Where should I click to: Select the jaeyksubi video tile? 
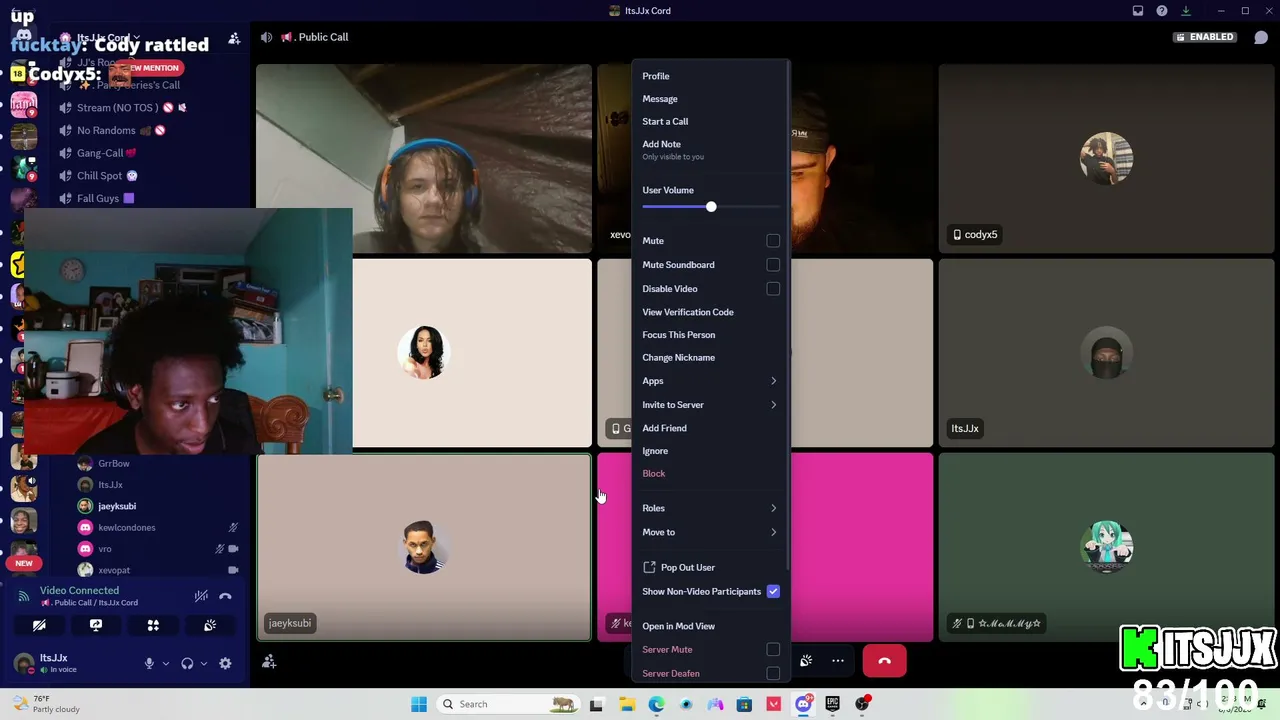(x=424, y=547)
